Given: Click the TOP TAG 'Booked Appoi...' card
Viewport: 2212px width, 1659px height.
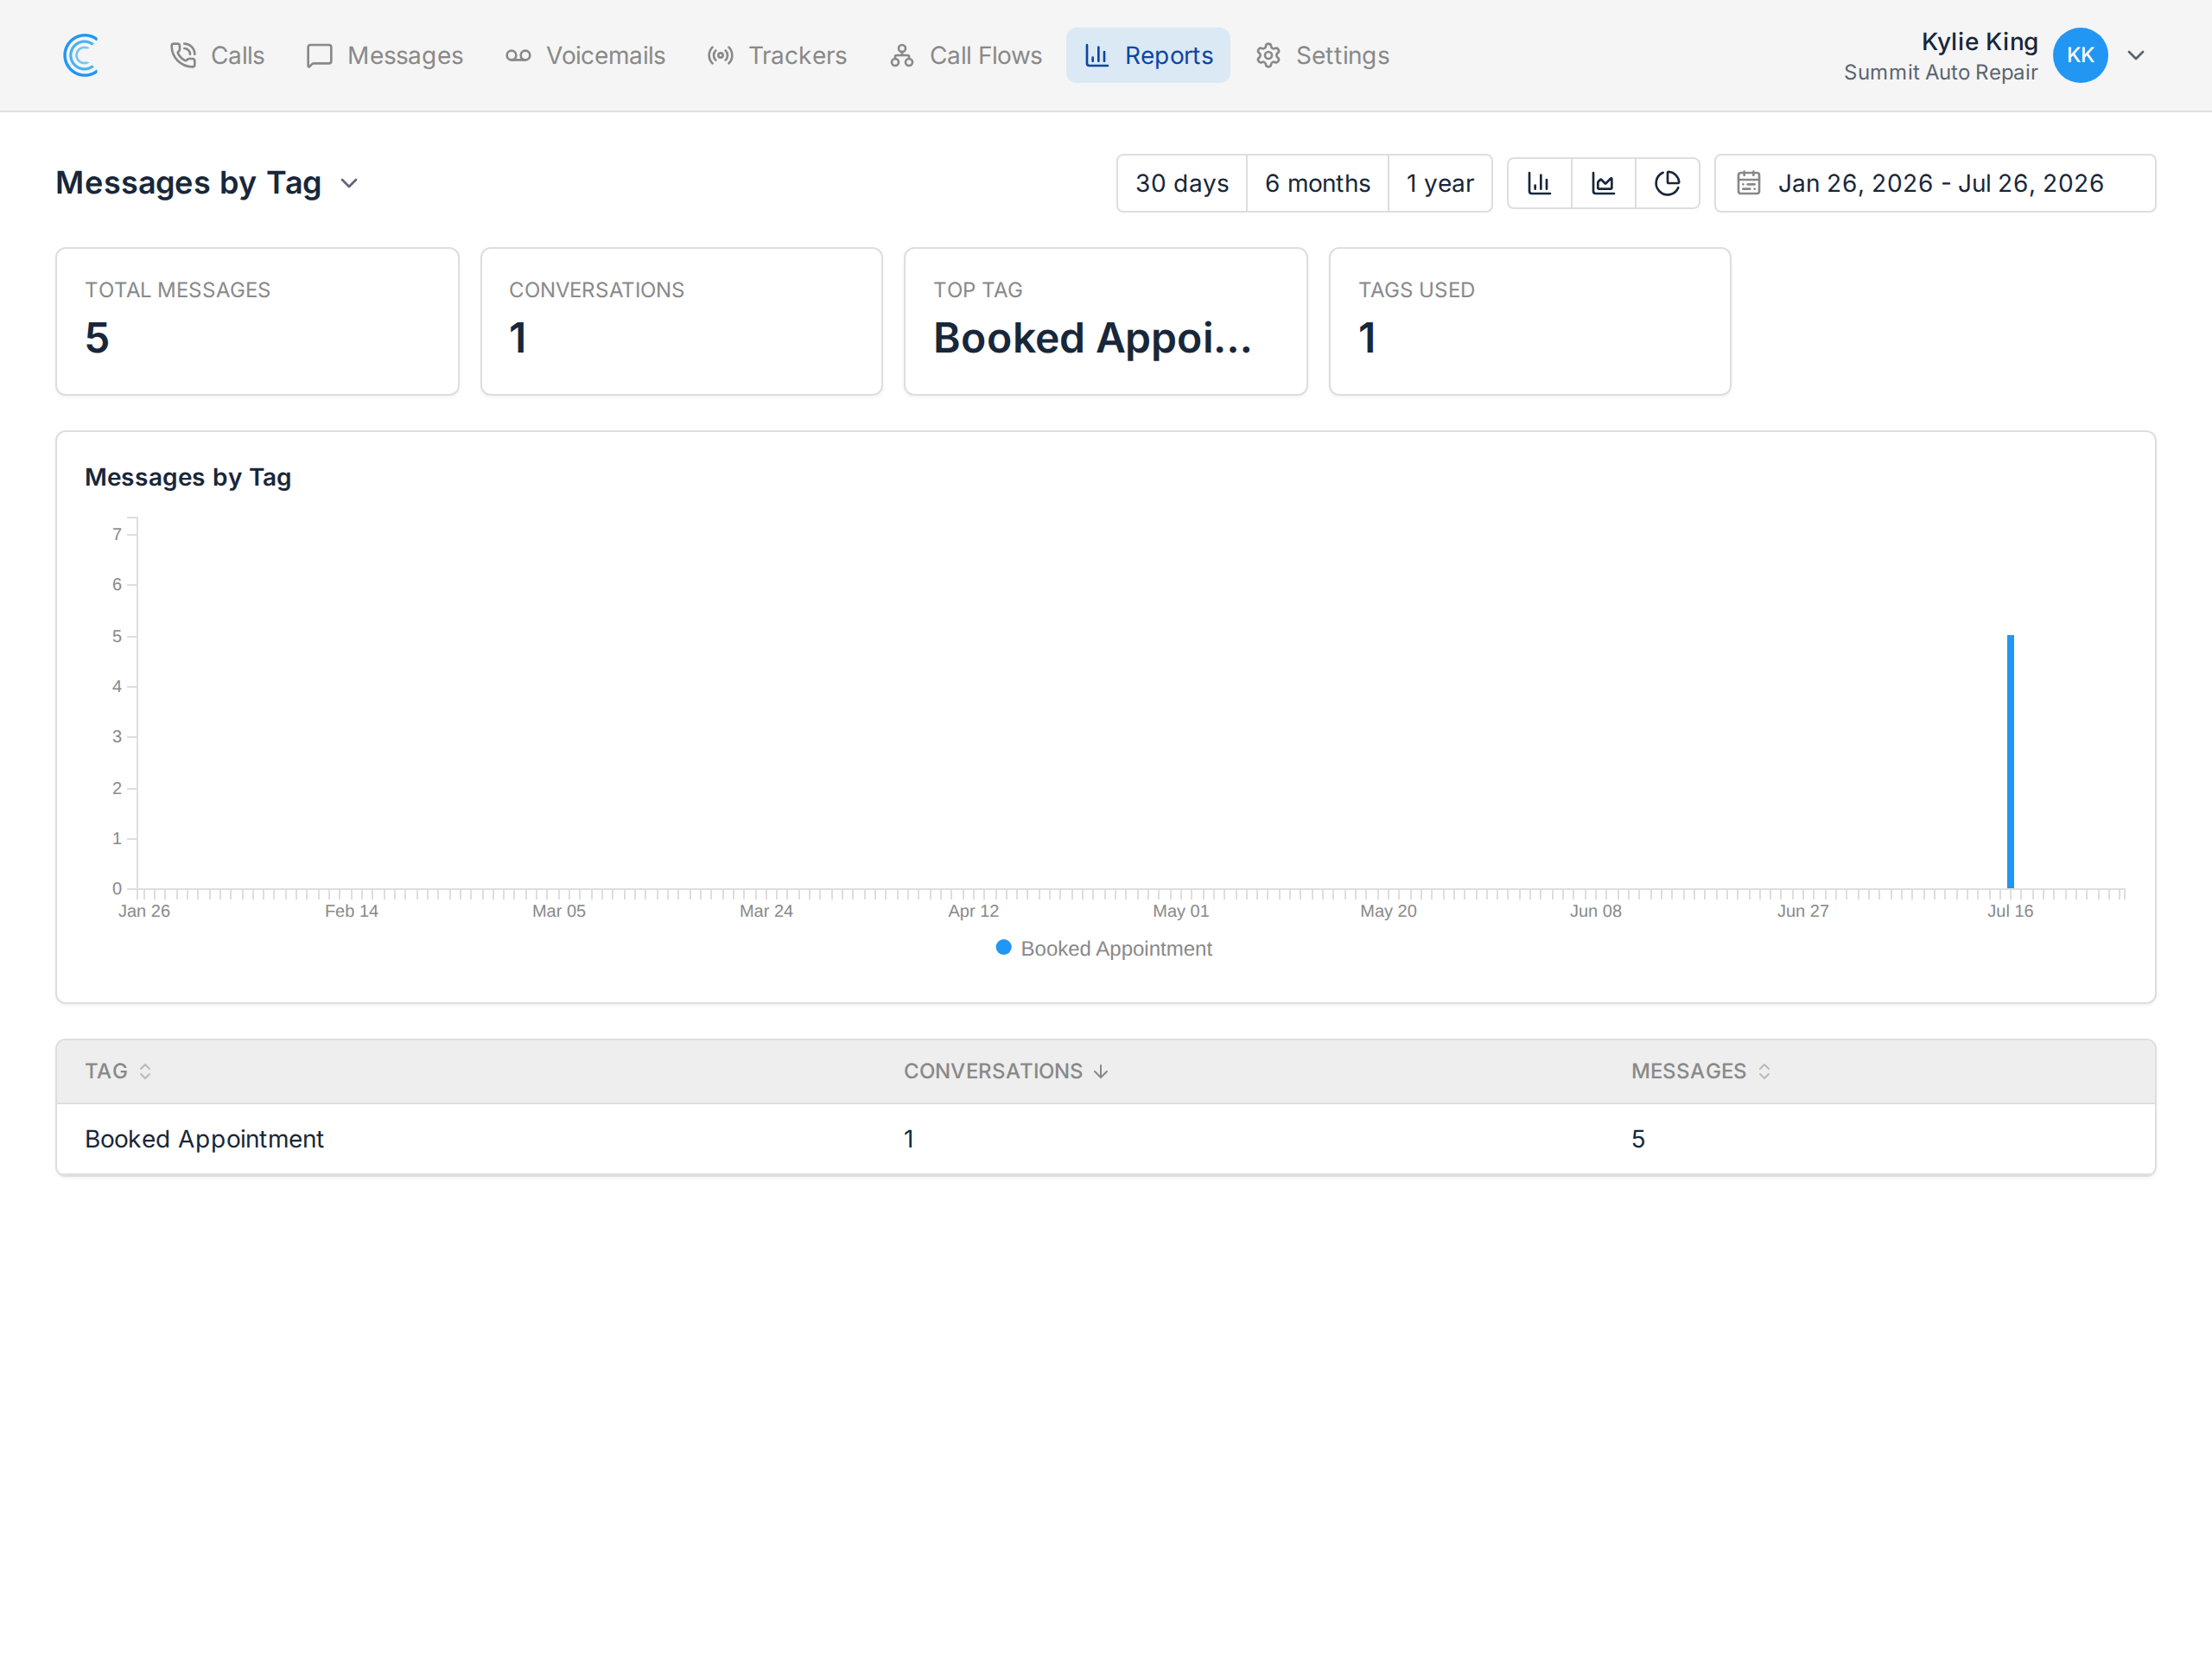Looking at the screenshot, I should point(1105,321).
